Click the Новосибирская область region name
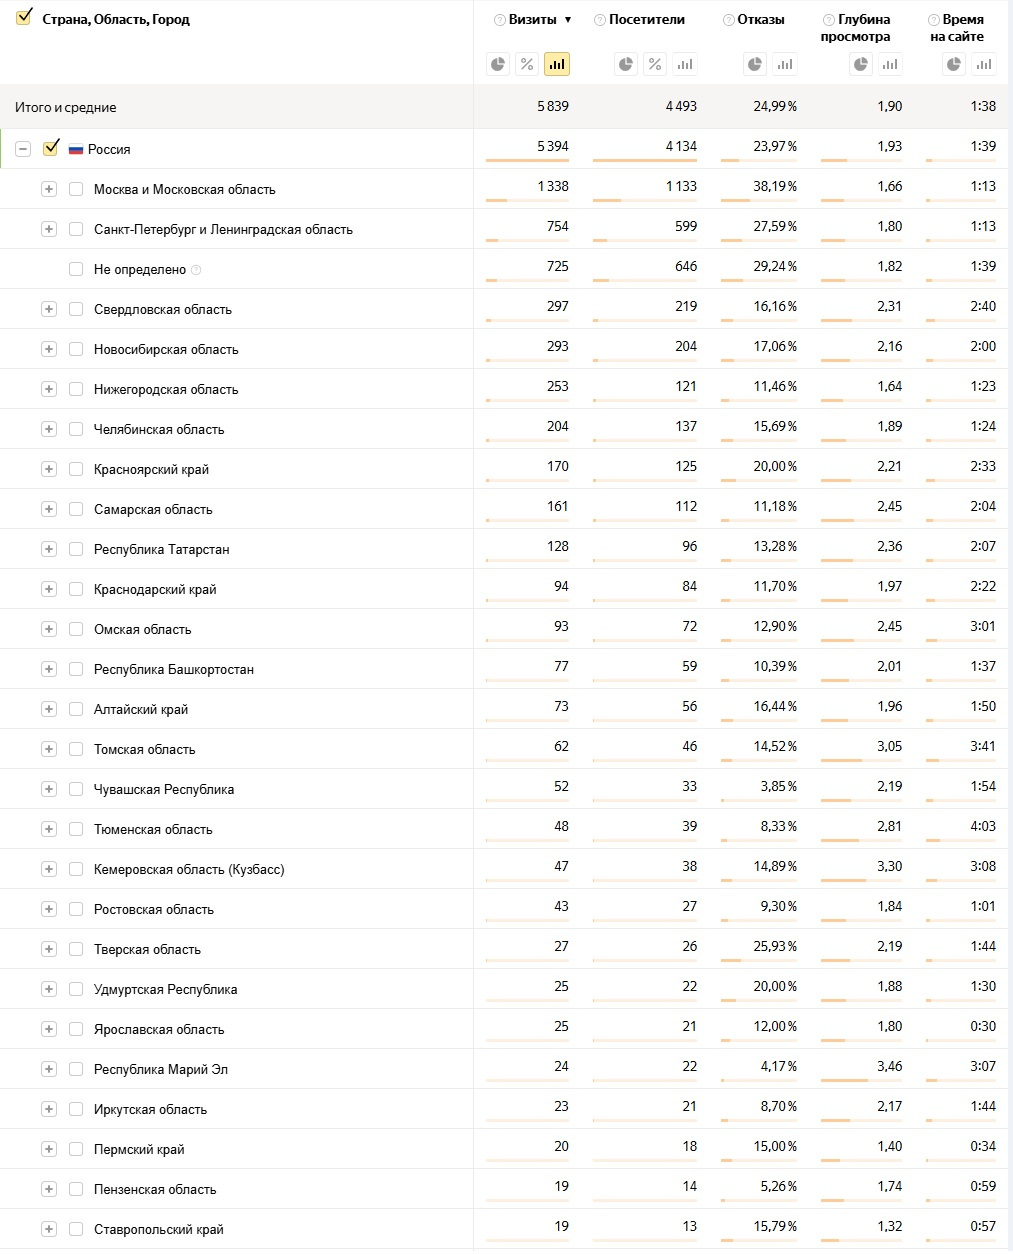The image size is (1013, 1254). click(166, 350)
